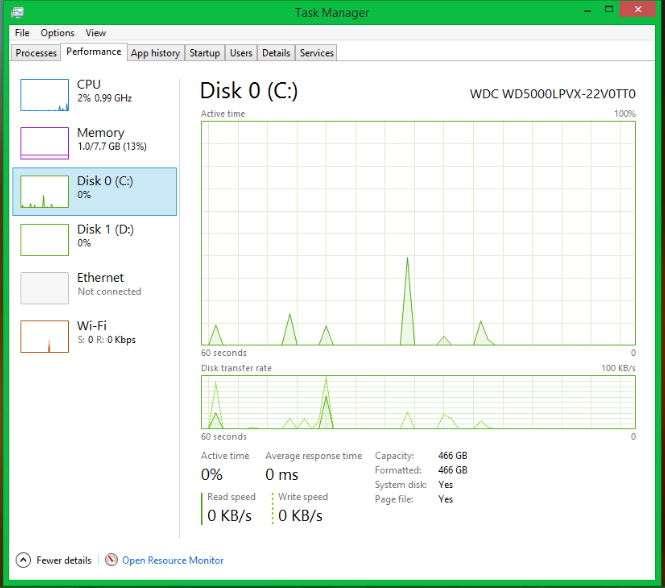
Task: Select the Memory mini graph thumbnail
Action: (45, 143)
